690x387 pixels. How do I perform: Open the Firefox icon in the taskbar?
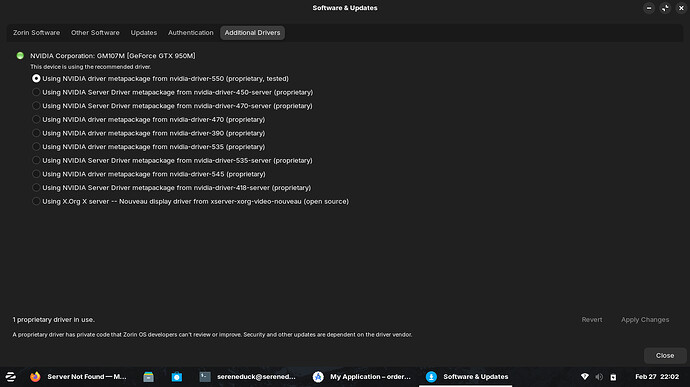[35, 377]
